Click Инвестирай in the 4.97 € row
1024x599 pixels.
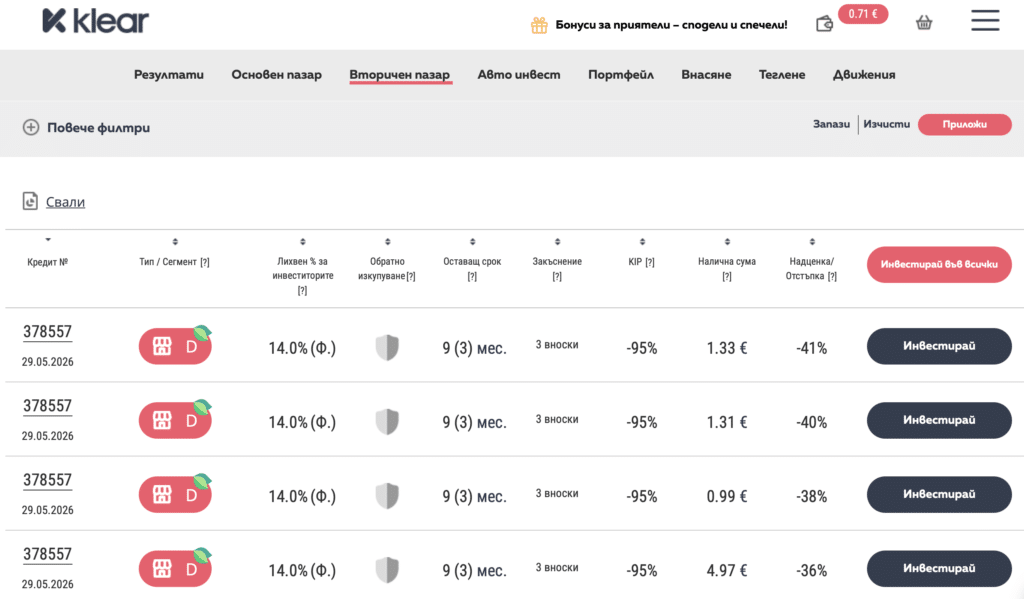coord(939,568)
